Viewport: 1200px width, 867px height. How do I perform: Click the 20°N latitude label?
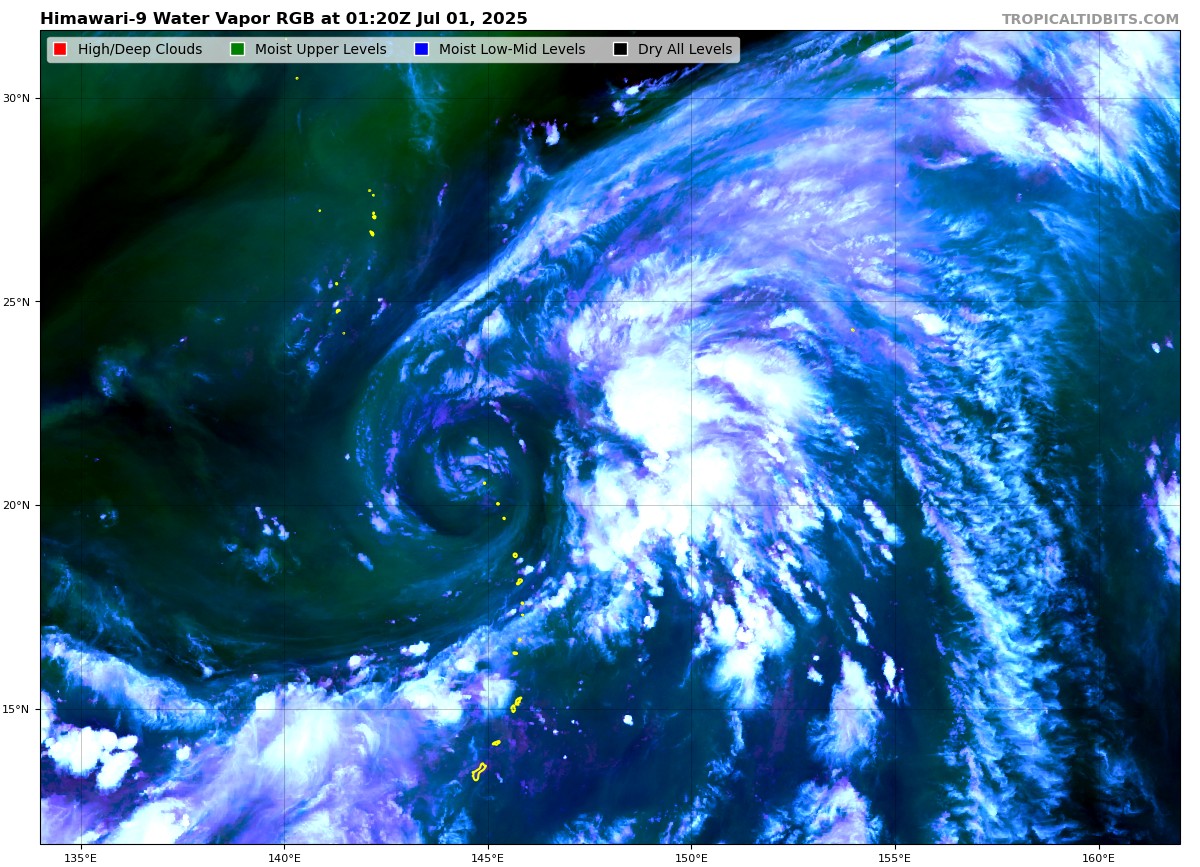click(16, 505)
